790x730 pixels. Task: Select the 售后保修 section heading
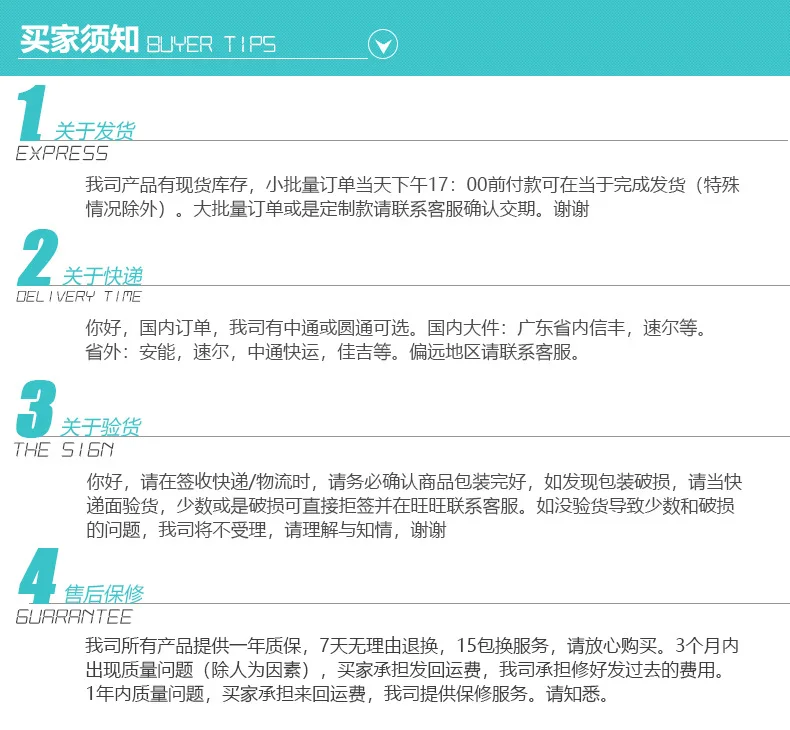[104, 594]
